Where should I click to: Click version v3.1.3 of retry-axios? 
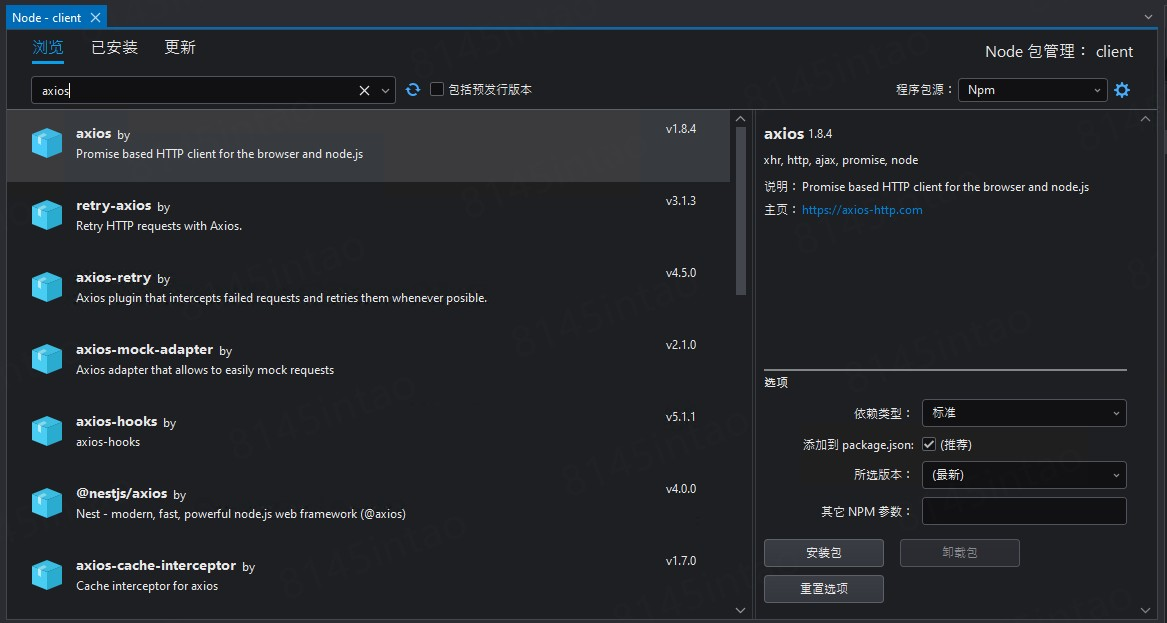click(x=680, y=201)
